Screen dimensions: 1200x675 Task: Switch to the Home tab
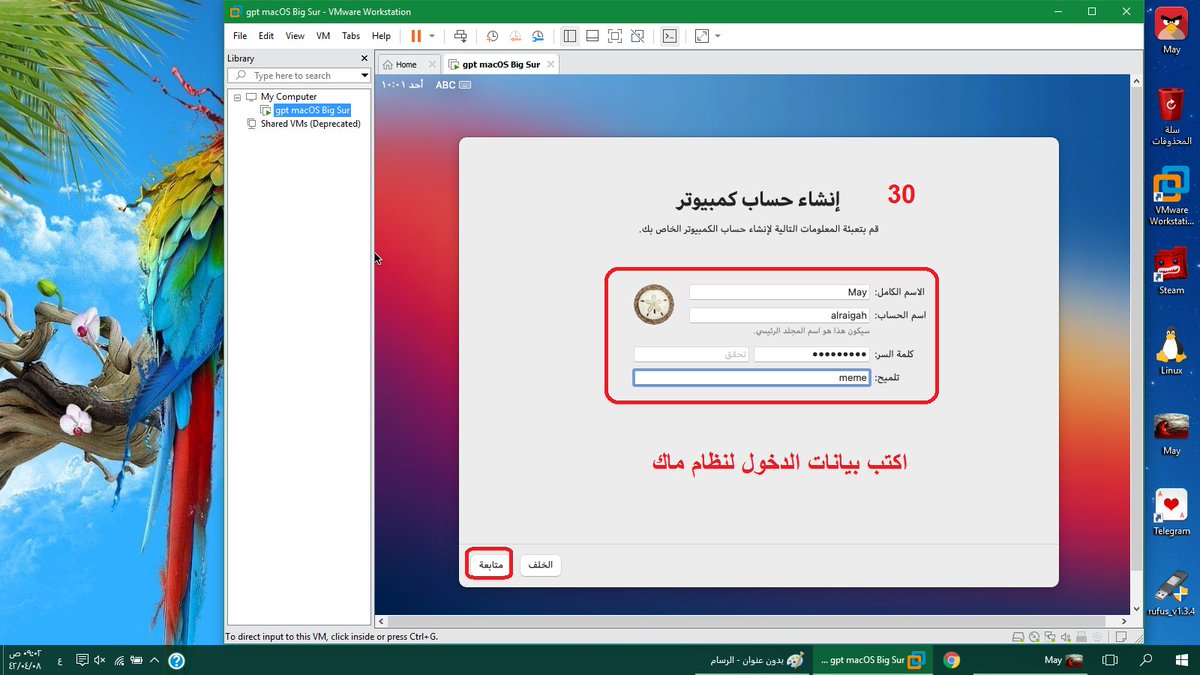pos(406,64)
